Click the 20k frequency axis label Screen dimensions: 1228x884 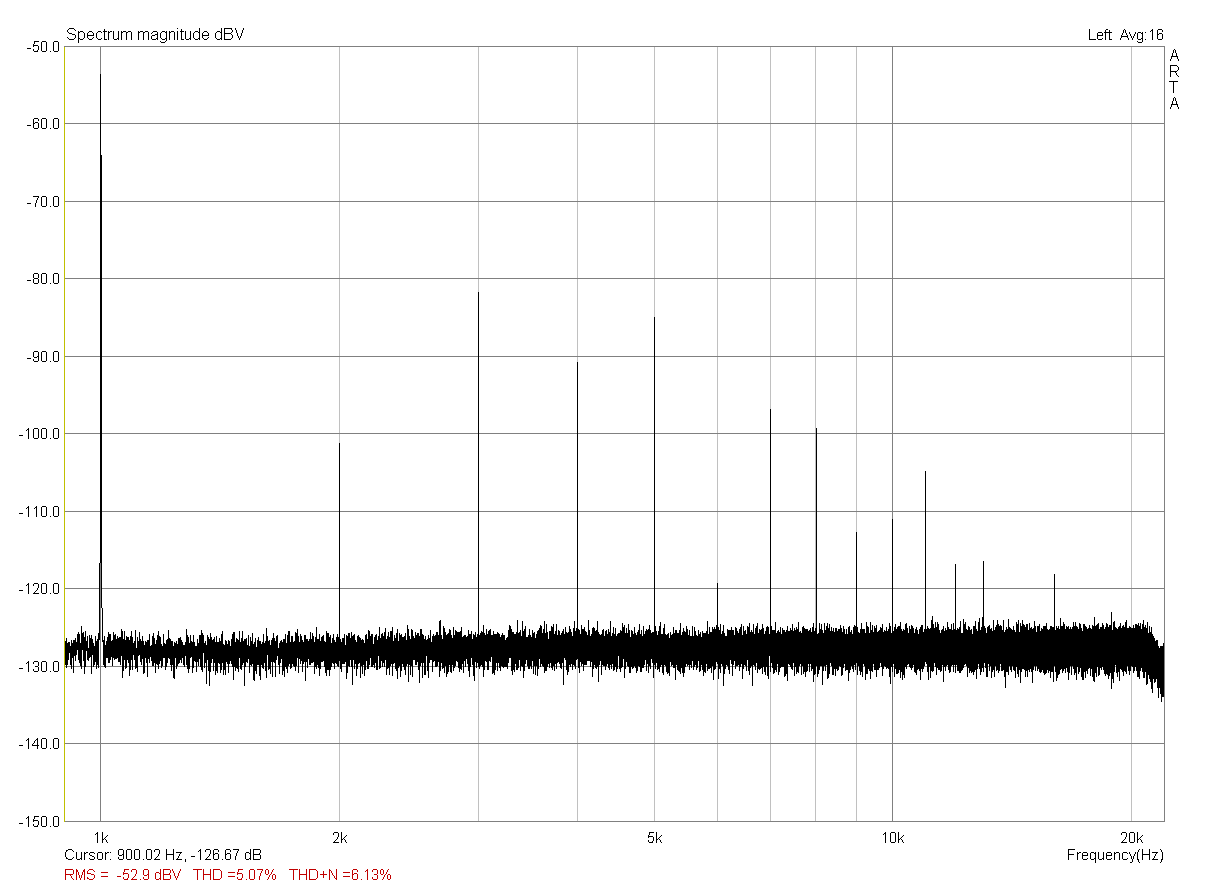[x=1132, y=837]
